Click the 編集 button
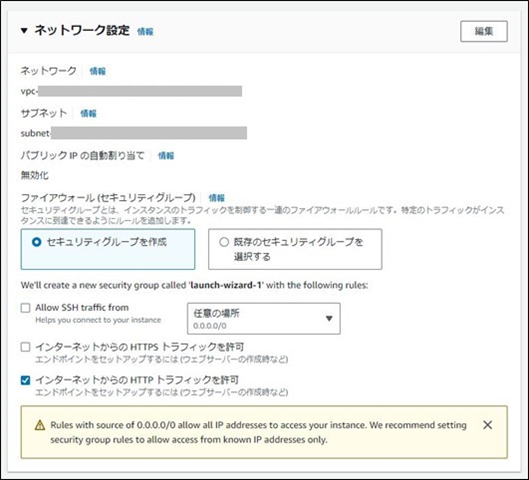Viewport: 529px width, 480px height. point(484,31)
